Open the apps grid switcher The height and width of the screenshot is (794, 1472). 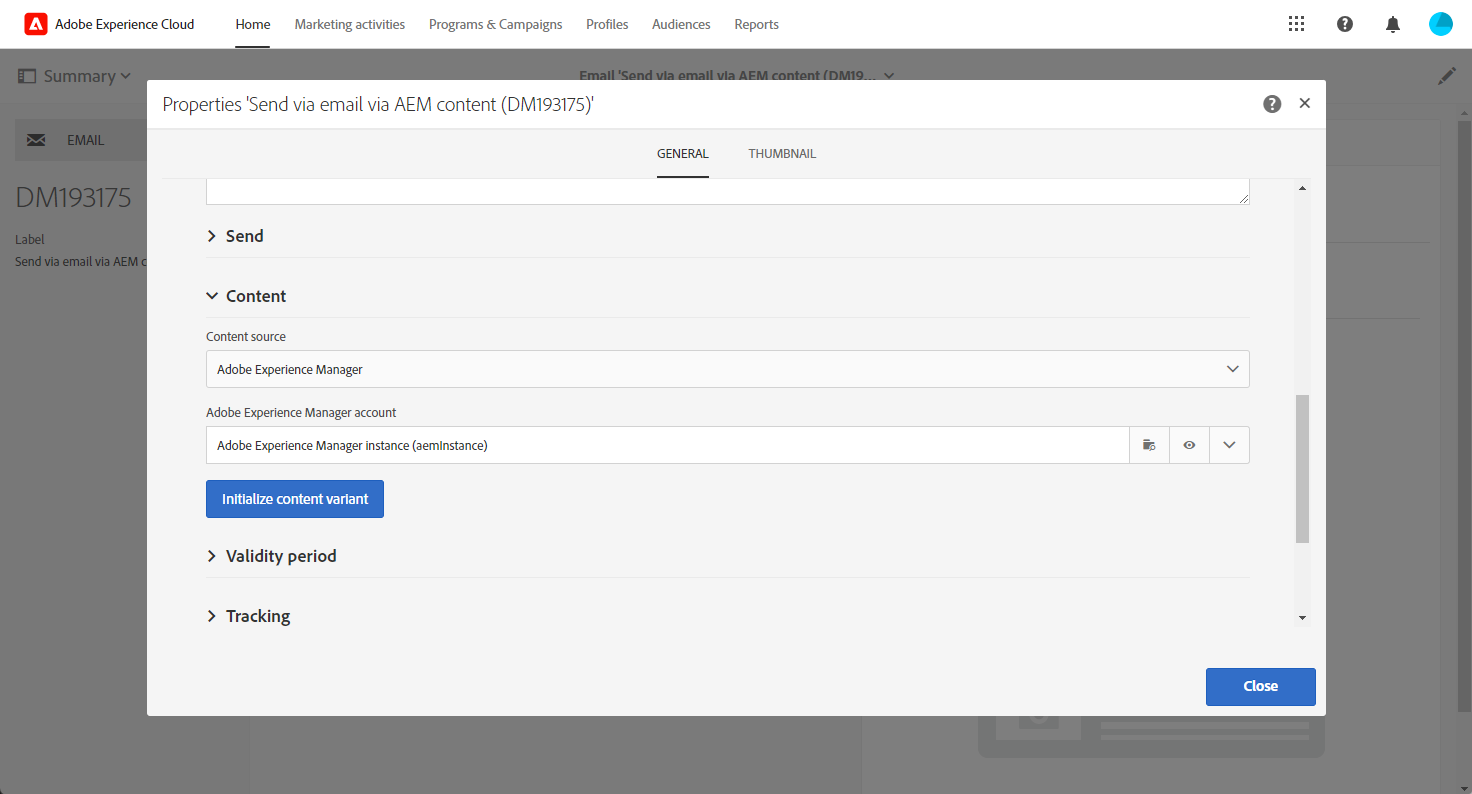click(x=1297, y=24)
